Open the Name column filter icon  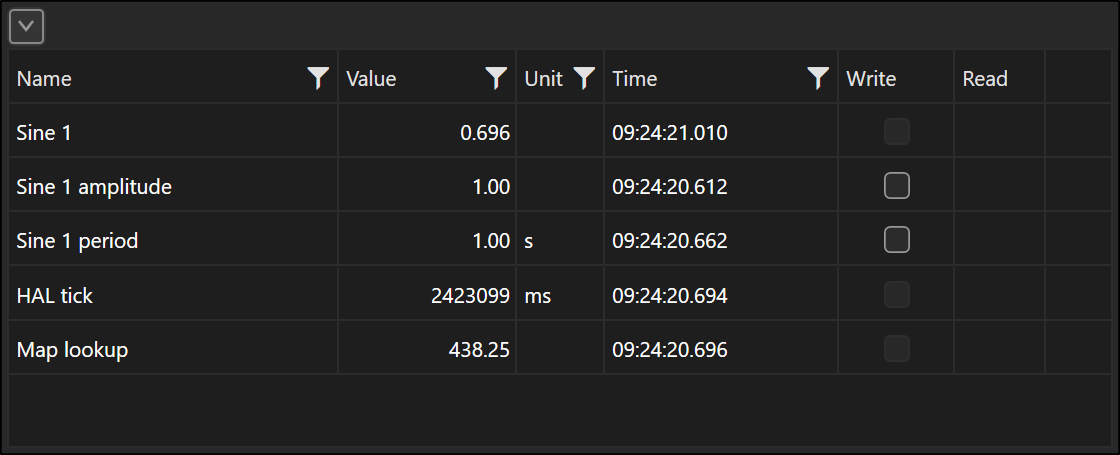pos(319,78)
